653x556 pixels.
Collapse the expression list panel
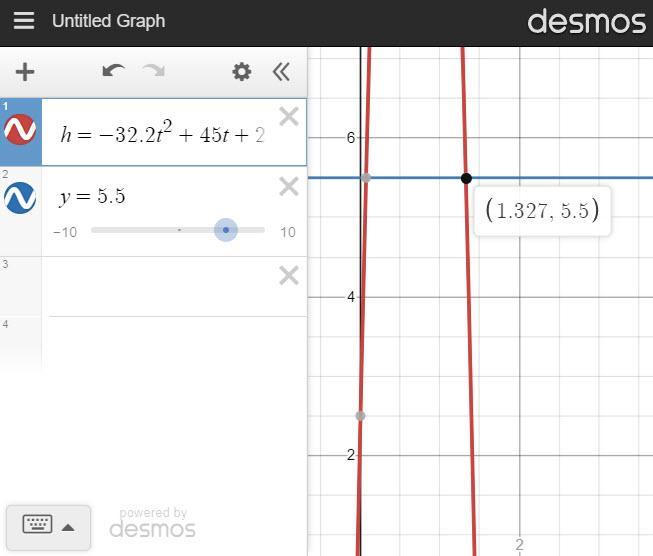click(x=281, y=72)
